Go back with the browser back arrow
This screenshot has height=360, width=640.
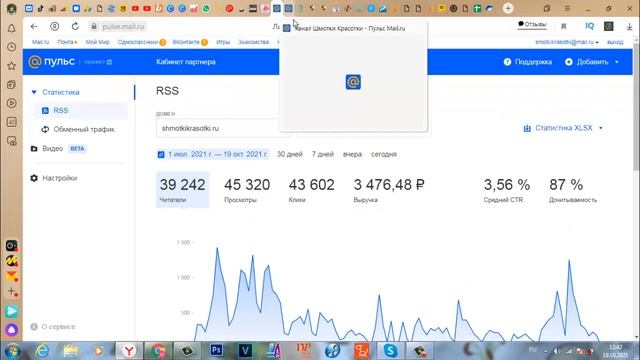point(34,26)
